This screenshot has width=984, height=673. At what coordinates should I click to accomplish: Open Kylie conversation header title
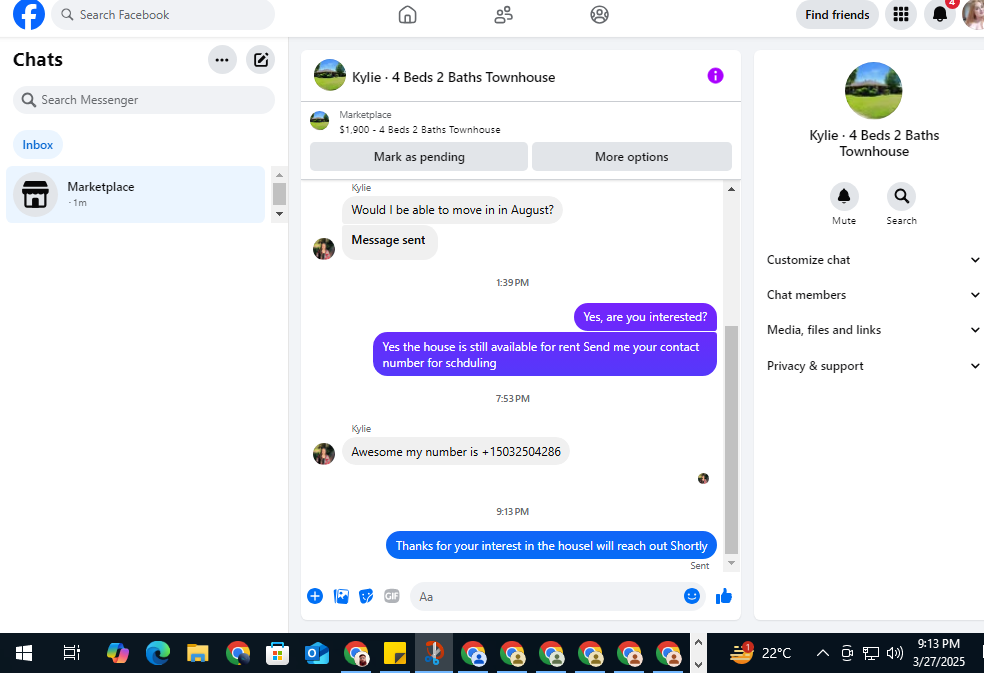[453, 77]
